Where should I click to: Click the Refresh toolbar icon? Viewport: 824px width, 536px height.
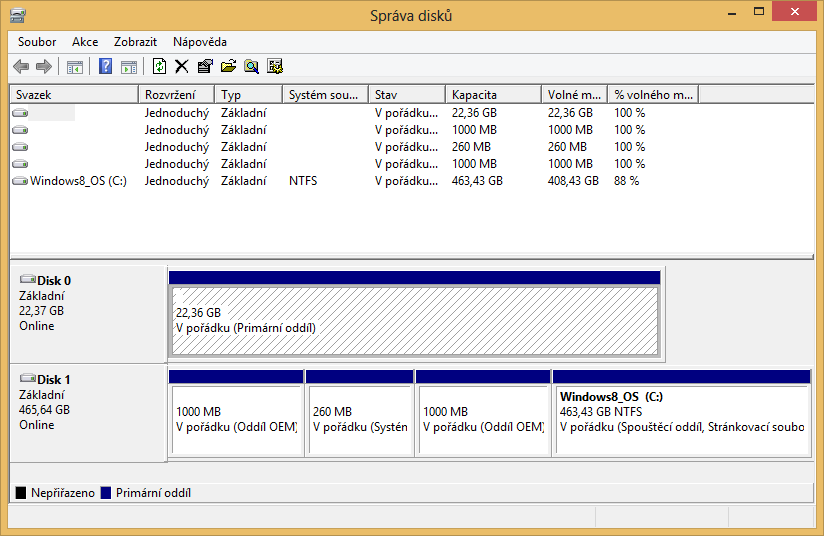[159, 67]
